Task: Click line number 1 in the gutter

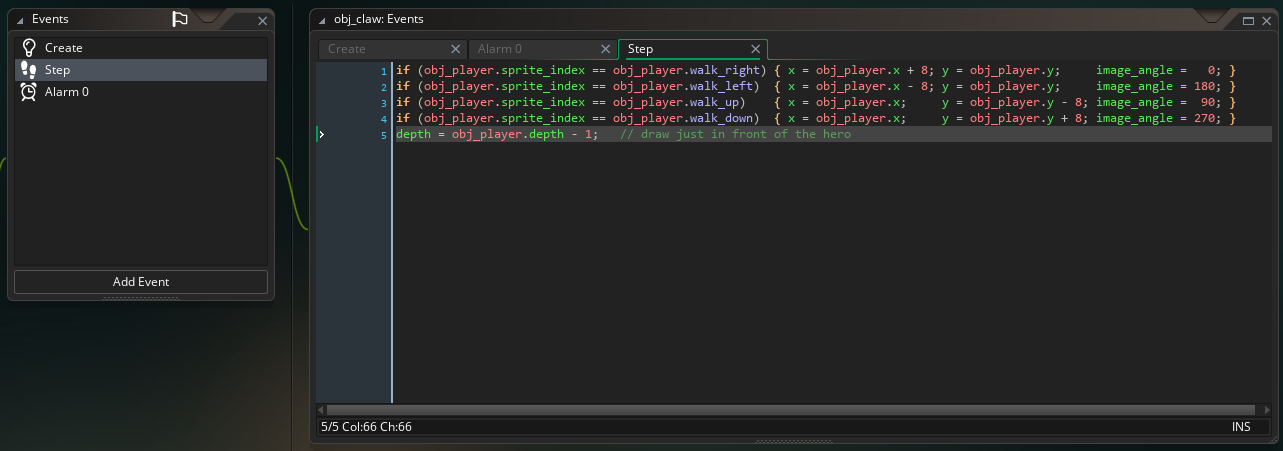Action: tap(383, 70)
